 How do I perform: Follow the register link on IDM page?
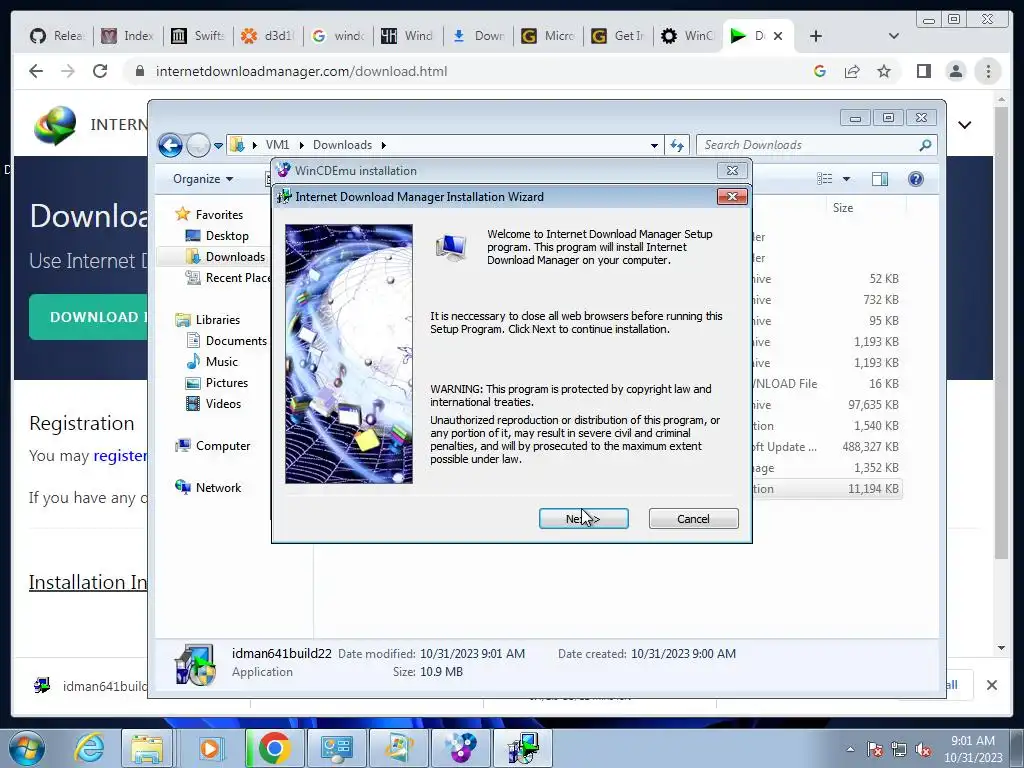tap(120, 455)
